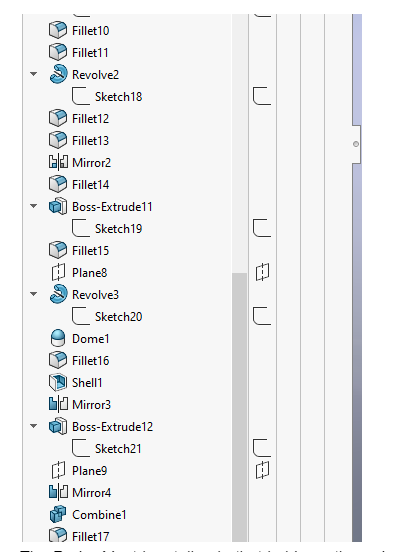Toggle Plane8 visibility in display pane column
The width and height of the screenshot is (399, 552).
(x=262, y=272)
